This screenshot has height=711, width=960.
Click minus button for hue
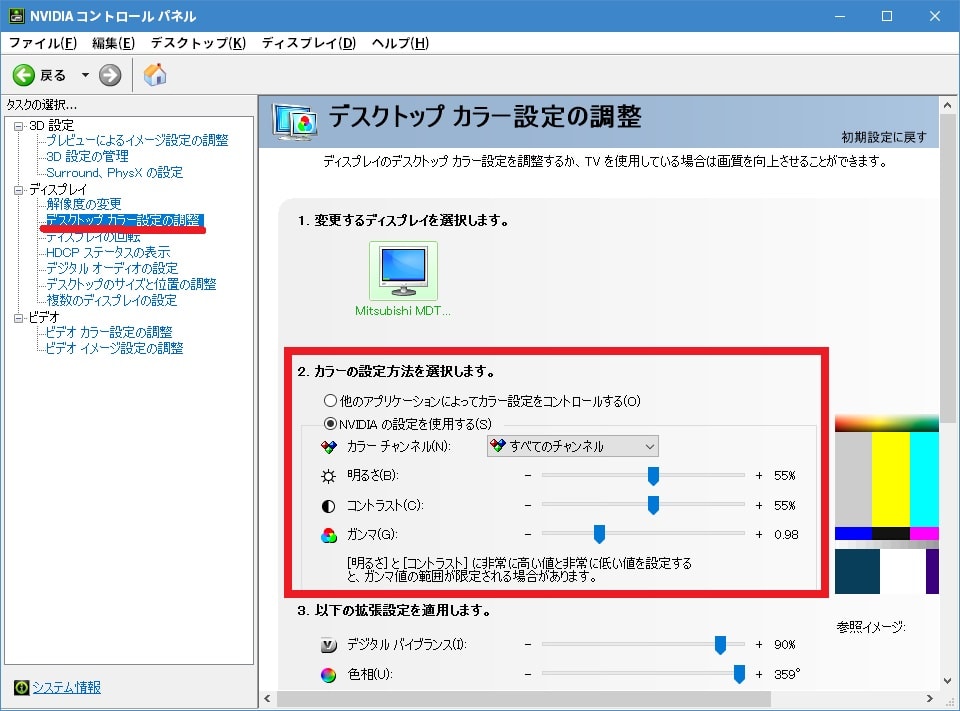[528, 674]
